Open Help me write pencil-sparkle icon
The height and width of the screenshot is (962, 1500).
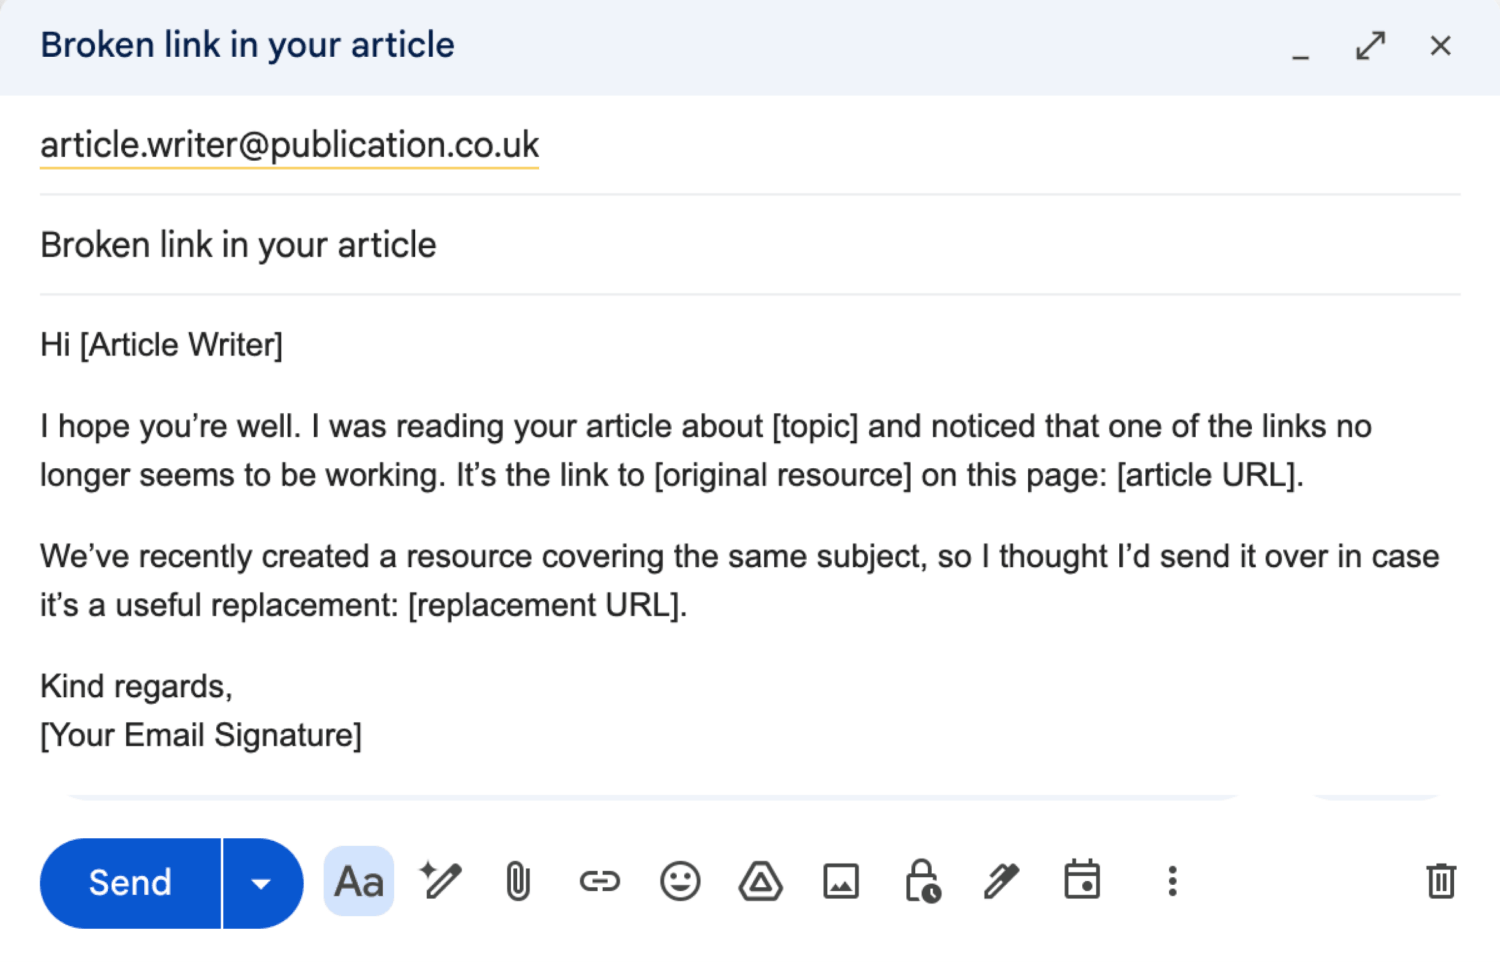440,881
